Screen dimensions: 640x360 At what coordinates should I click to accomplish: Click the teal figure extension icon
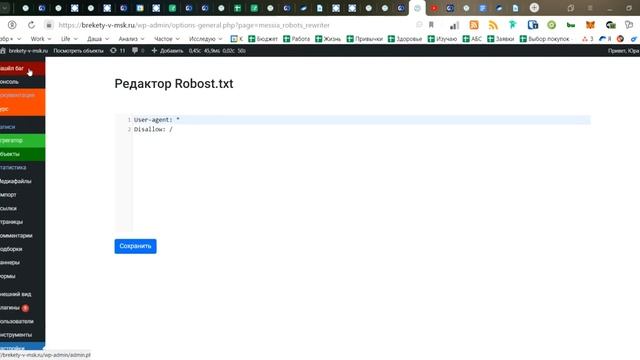513,25
